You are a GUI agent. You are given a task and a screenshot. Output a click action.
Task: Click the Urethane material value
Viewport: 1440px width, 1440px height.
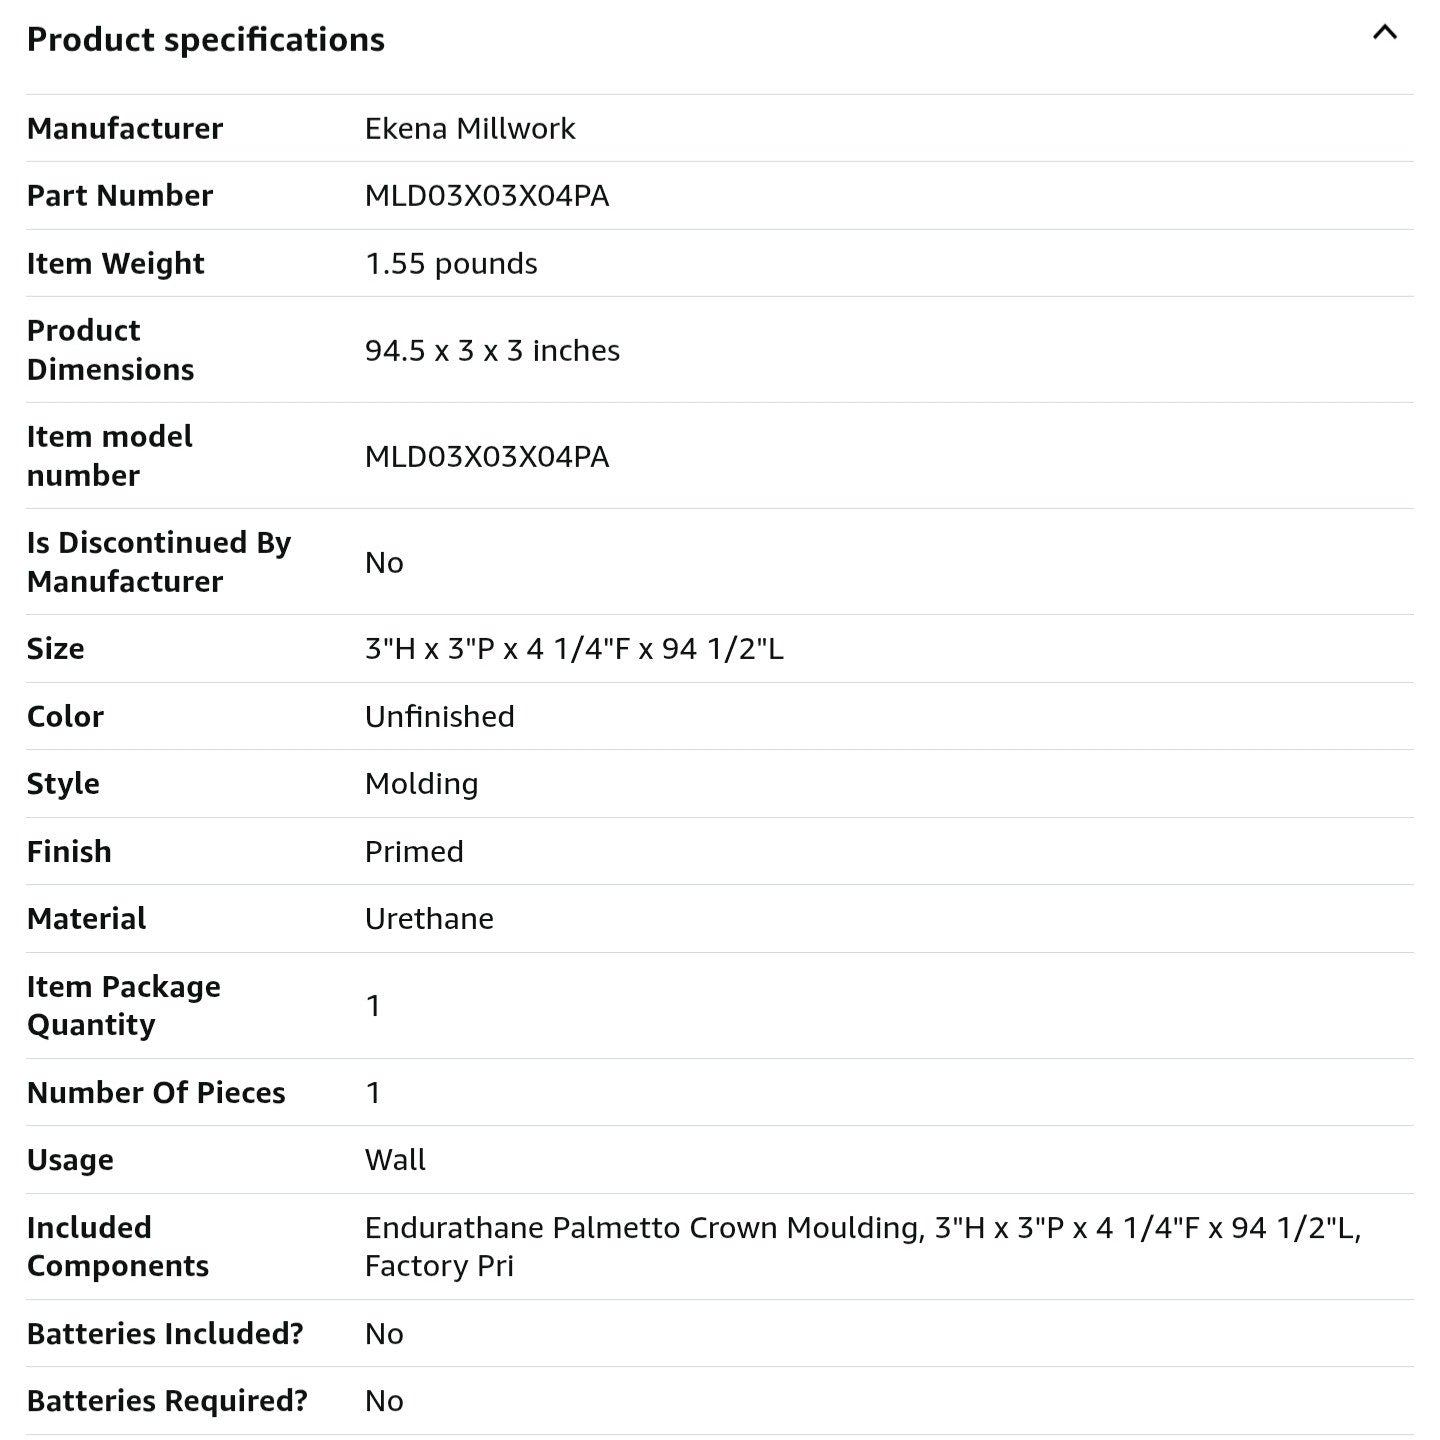tap(429, 919)
